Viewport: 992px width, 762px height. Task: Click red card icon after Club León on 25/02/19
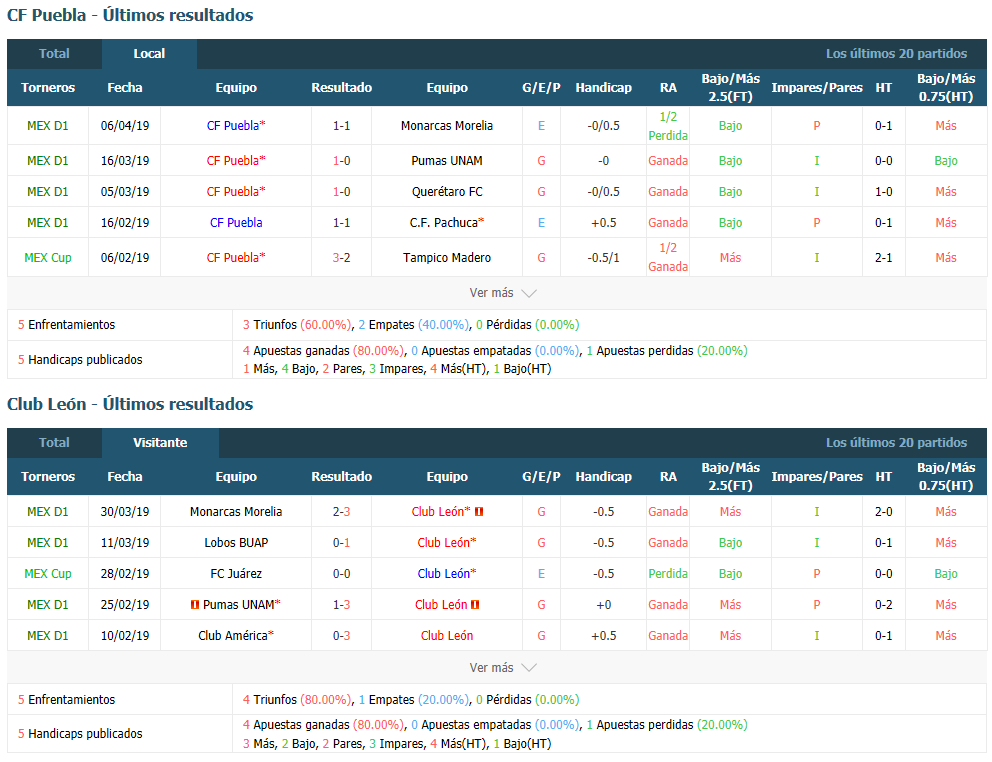click(x=475, y=605)
